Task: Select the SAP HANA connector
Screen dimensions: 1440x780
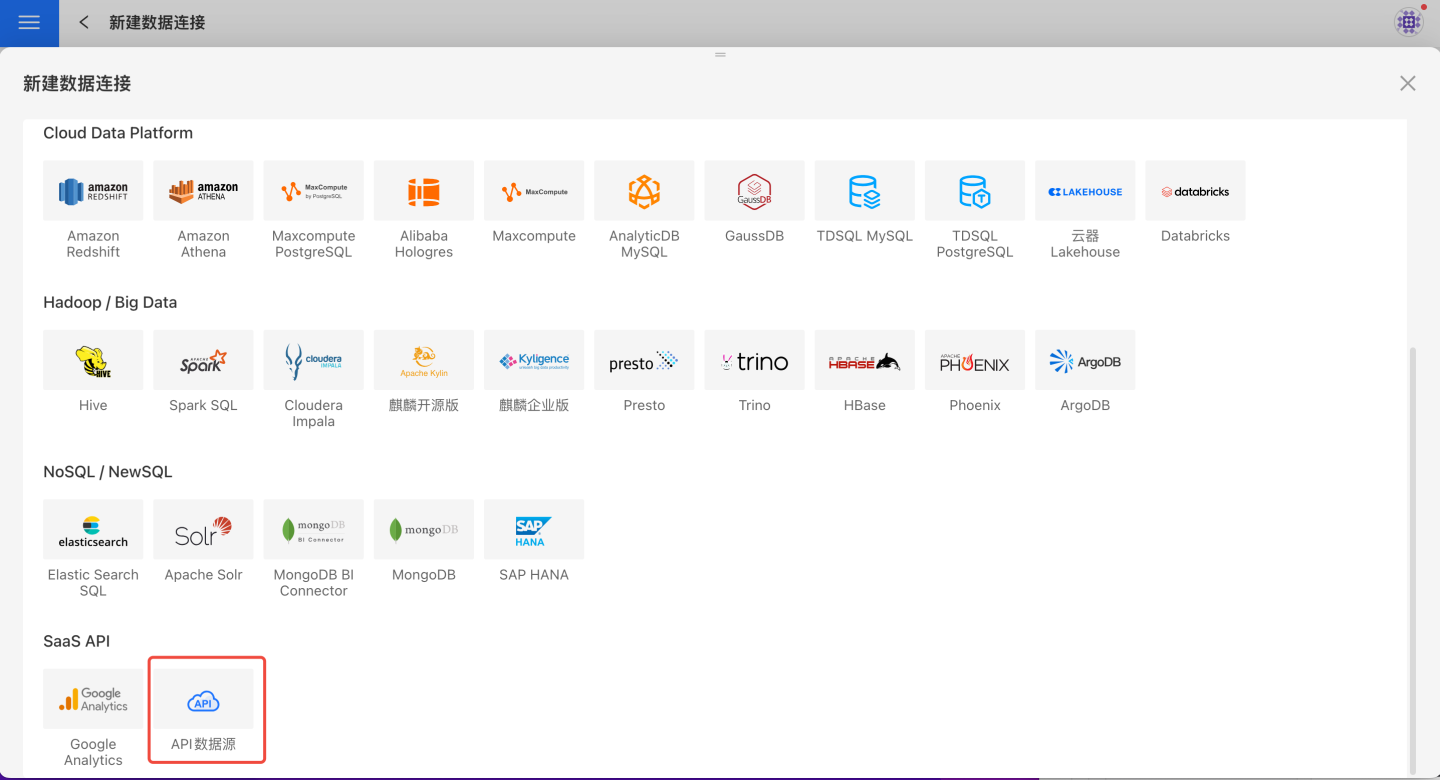Action: pyautogui.click(x=534, y=530)
